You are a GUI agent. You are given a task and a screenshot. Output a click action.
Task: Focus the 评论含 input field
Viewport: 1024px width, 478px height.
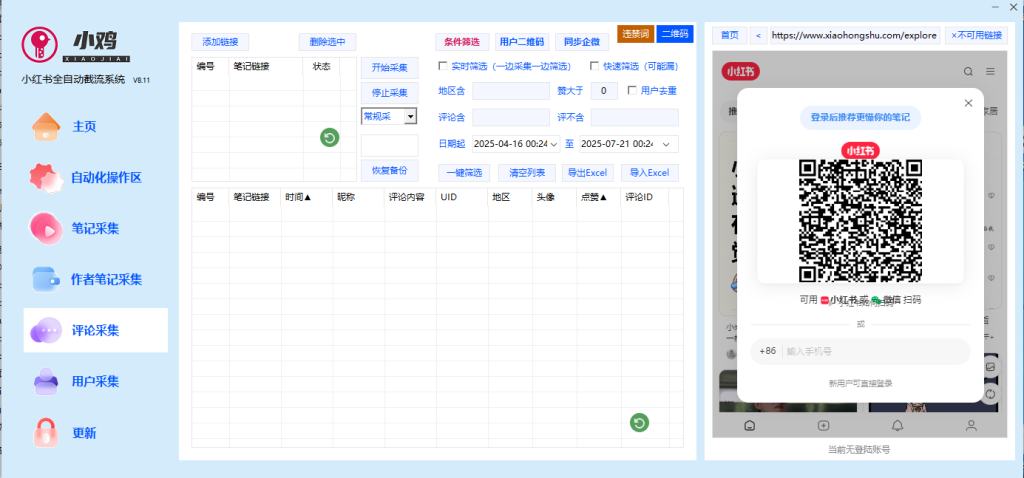pyautogui.click(x=511, y=118)
